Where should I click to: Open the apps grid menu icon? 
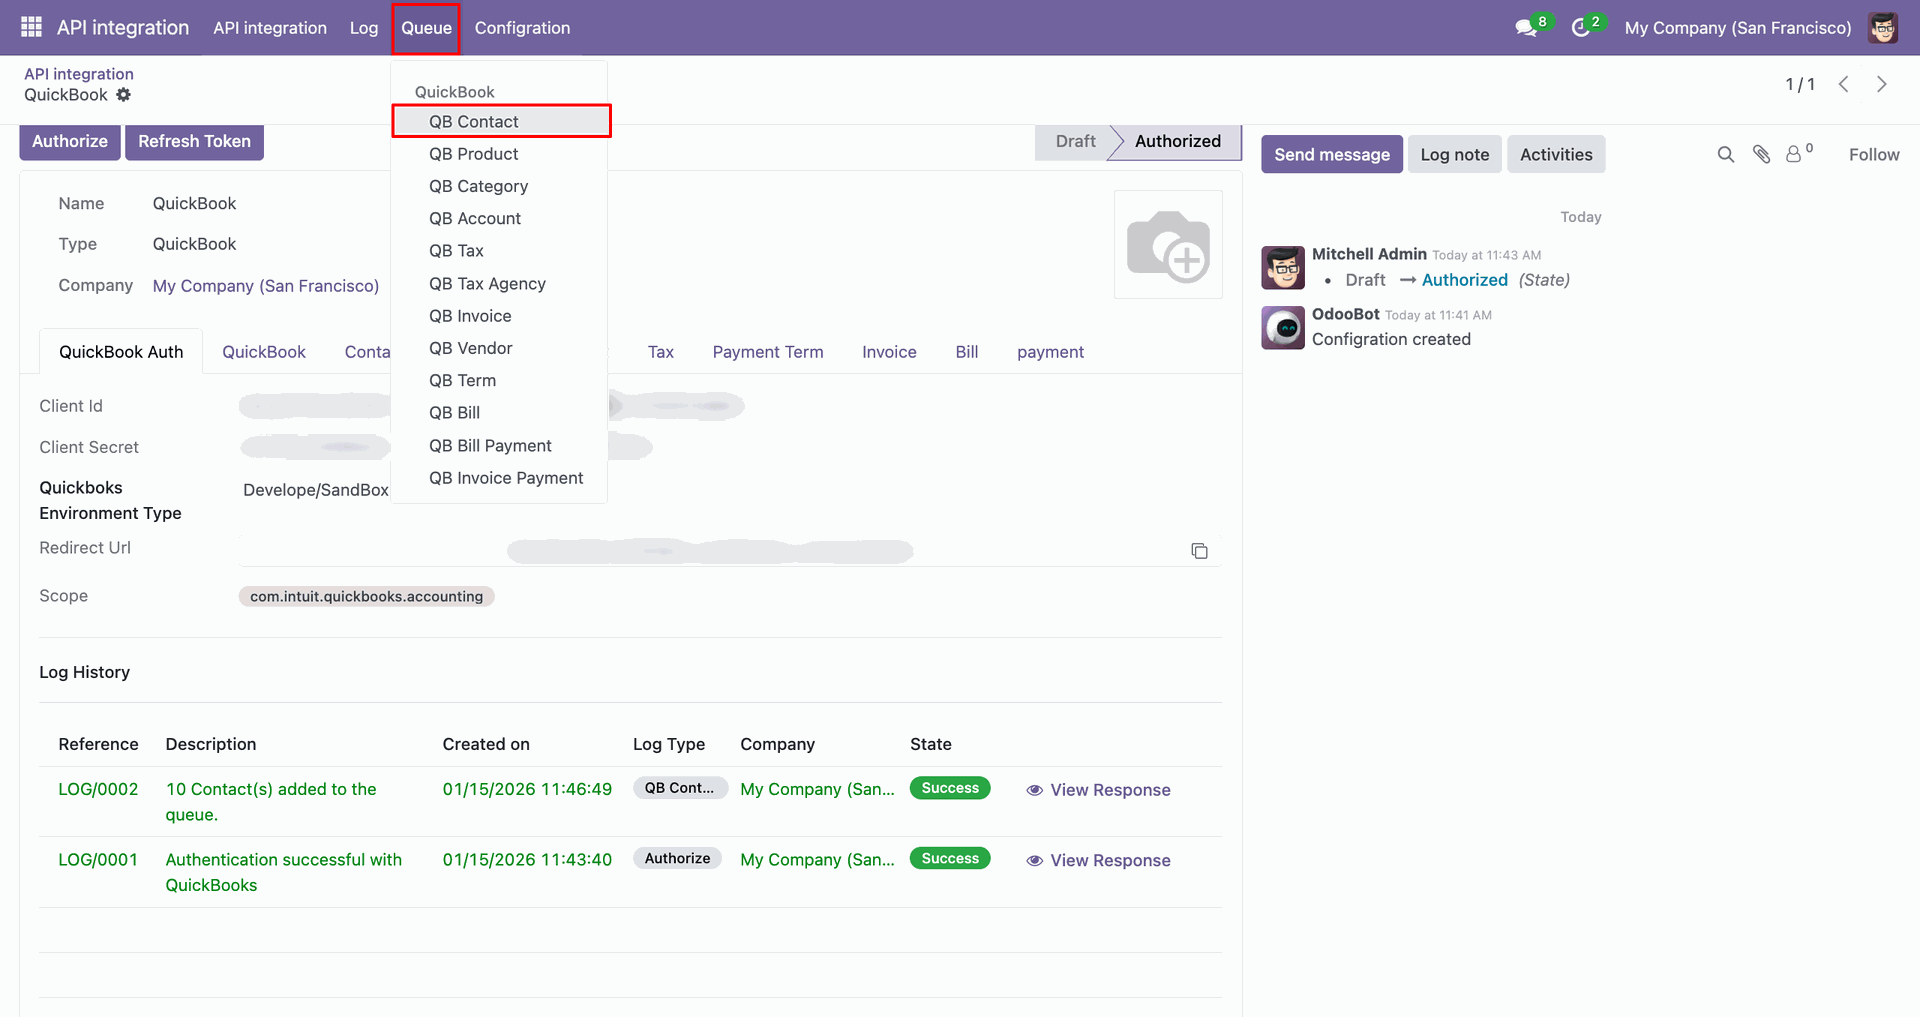pos(31,27)
